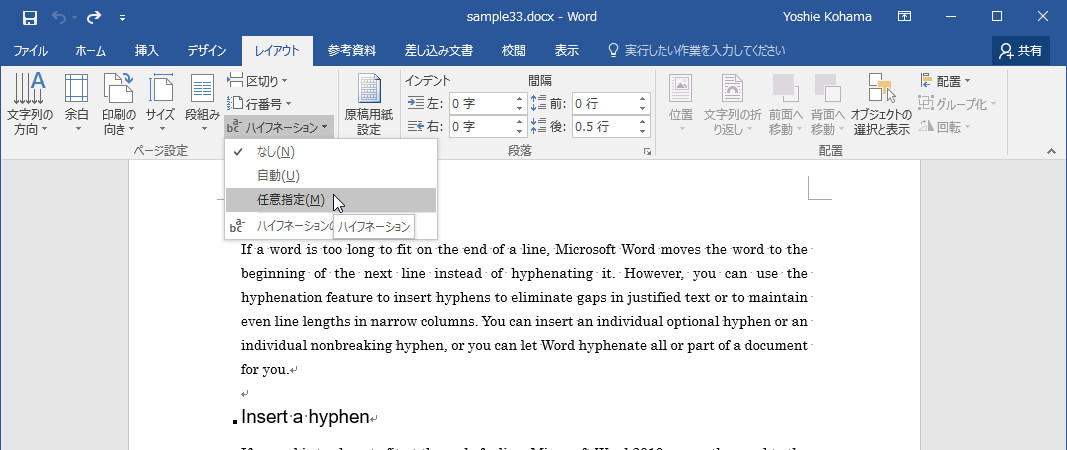Open 位置 position menu
This screenshot has height=450, width=1067.
pyautogui.click(x=680, y=103)
